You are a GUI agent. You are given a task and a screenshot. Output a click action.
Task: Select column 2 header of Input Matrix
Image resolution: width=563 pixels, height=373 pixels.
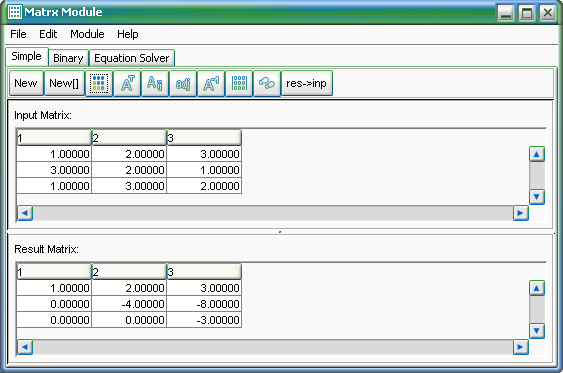129,138
